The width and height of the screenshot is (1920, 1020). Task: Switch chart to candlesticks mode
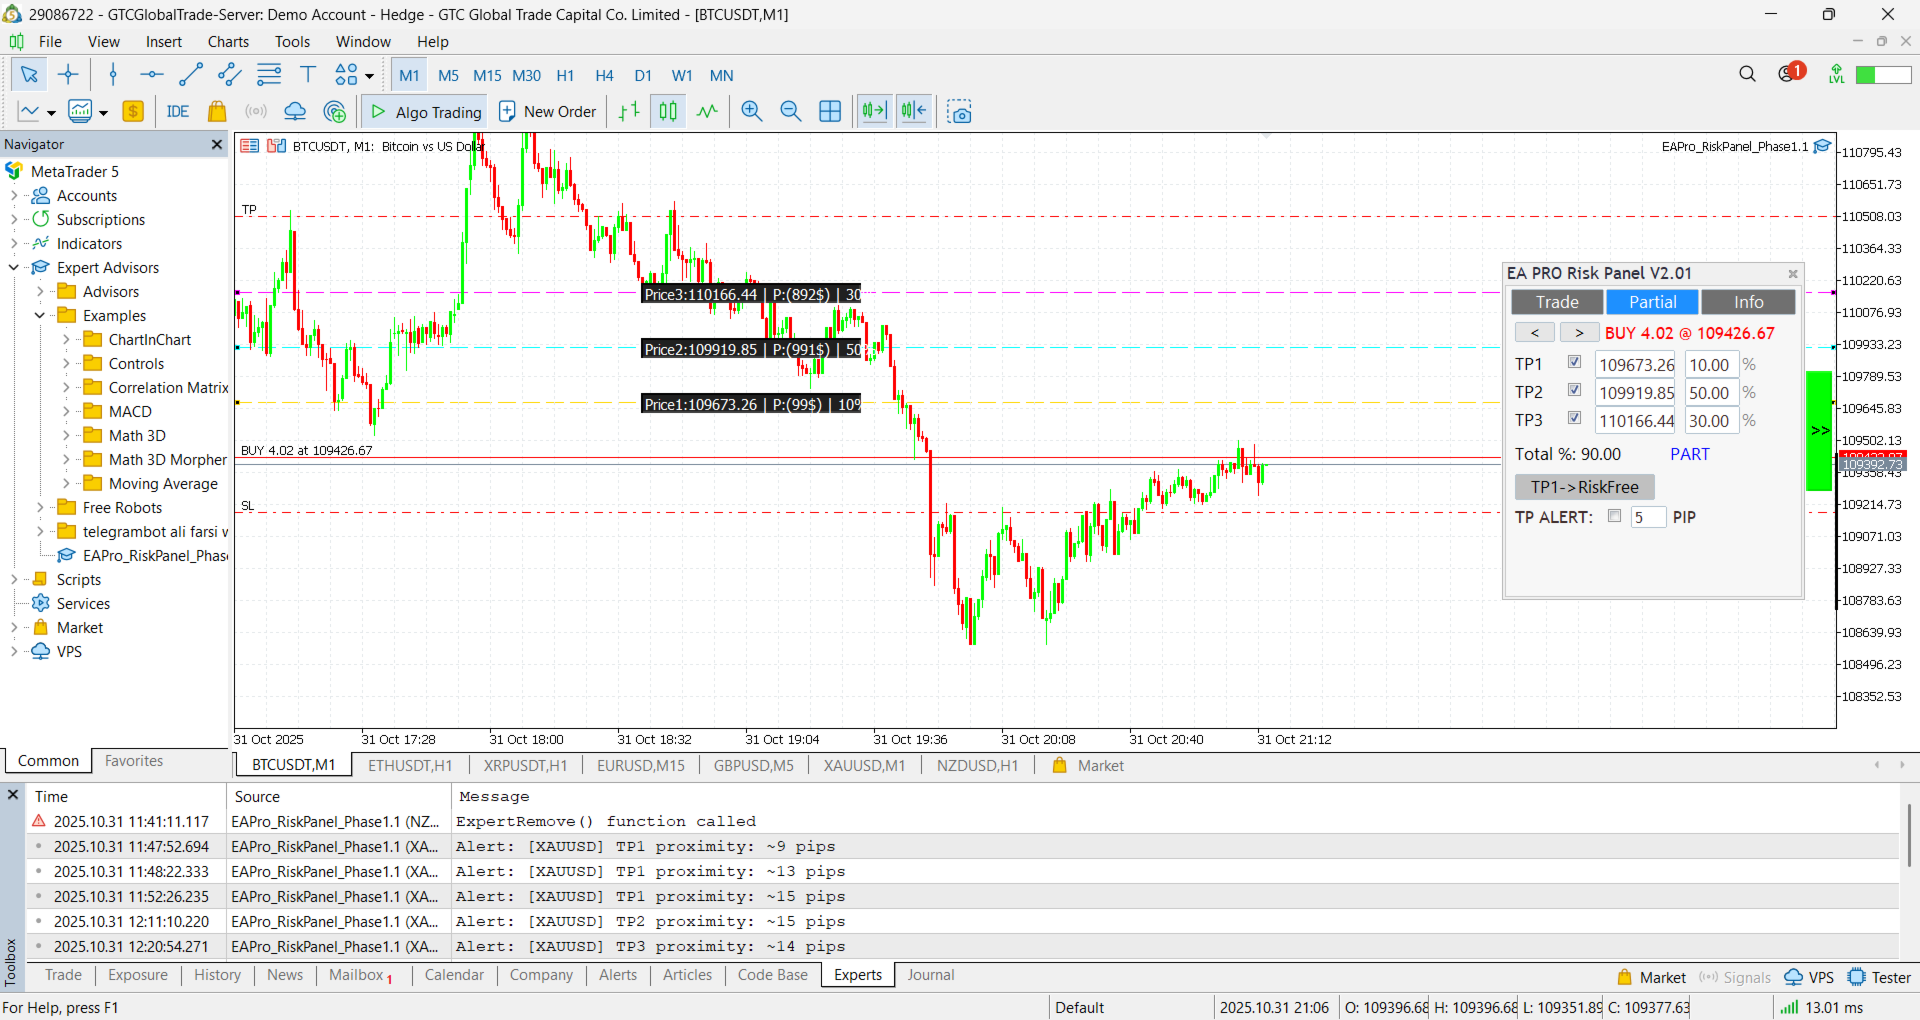click(668, 112)
